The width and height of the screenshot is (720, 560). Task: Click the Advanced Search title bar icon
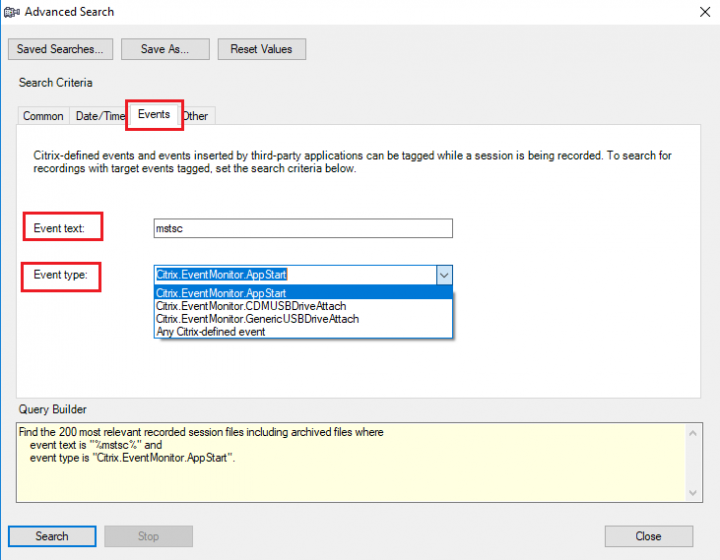tap(11, 12)
